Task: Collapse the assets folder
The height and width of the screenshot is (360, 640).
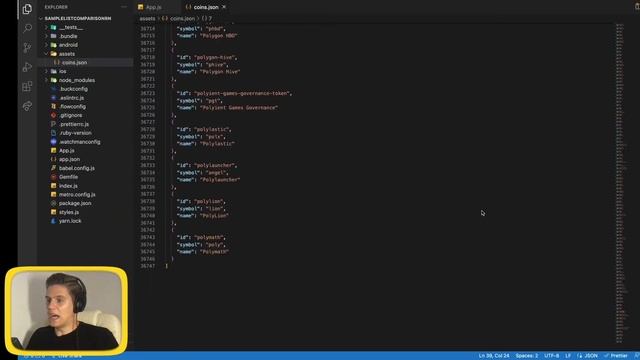Action: (x=67, y=54)
